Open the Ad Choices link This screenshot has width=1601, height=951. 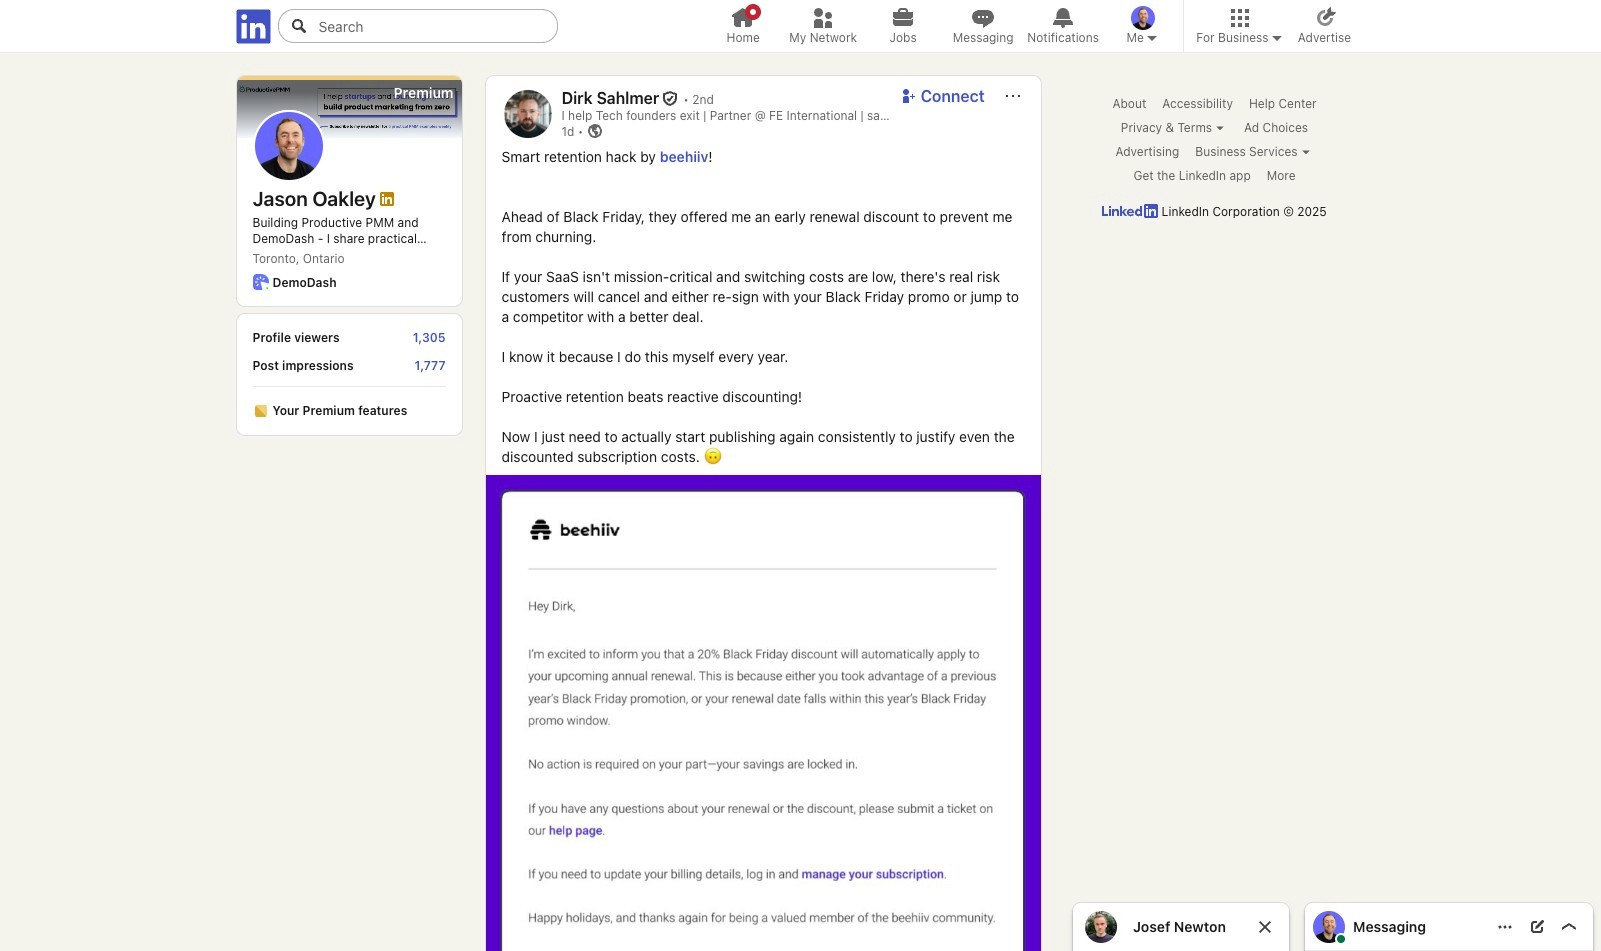(1275, 128)
